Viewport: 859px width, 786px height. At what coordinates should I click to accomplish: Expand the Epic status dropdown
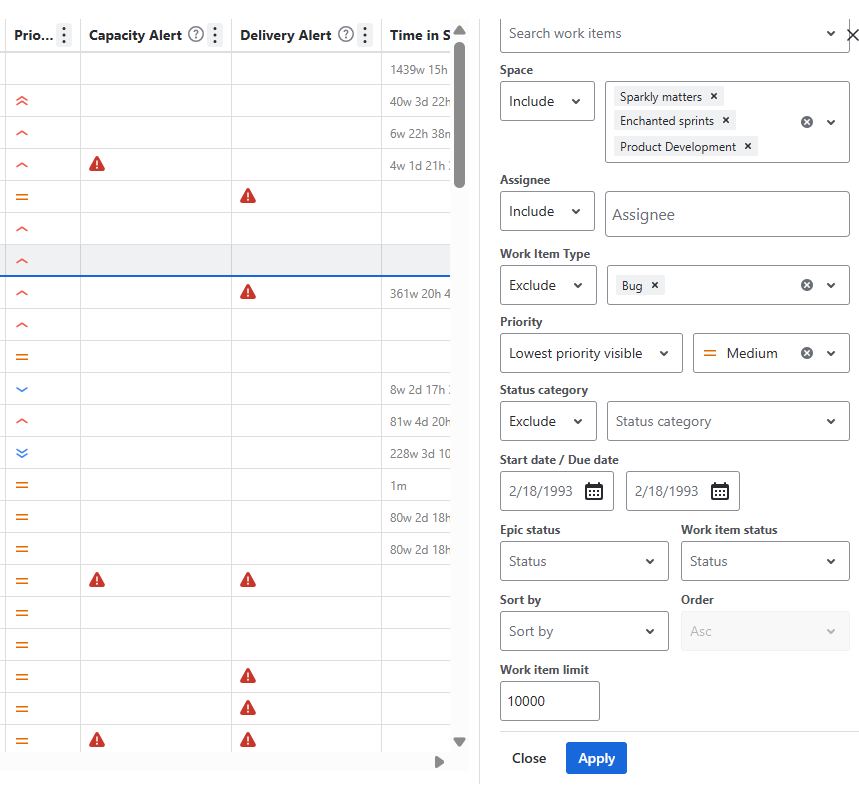pos(584,561)
